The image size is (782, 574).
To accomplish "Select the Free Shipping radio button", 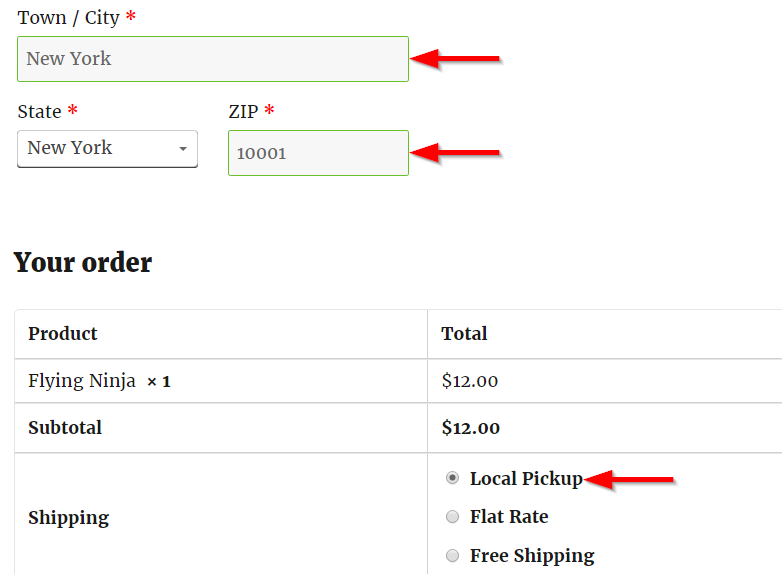I will 452,556.
